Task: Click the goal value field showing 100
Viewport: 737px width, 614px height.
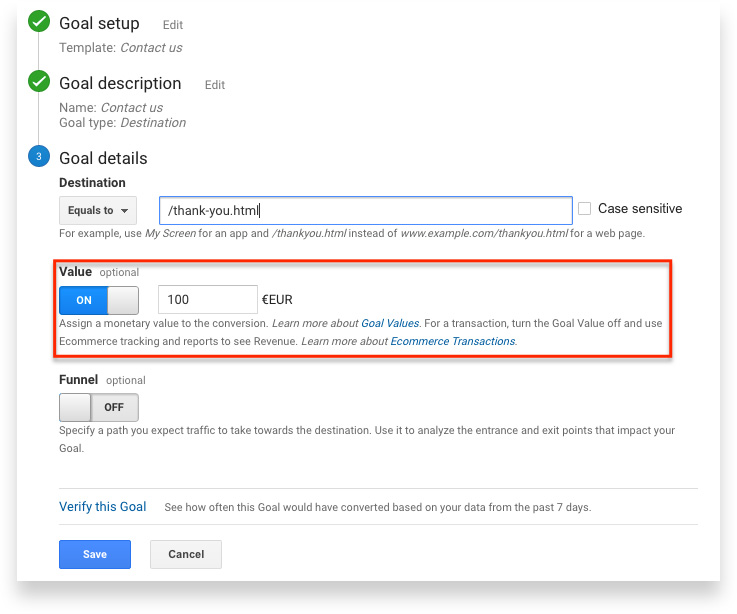Action: click(208, 299)
